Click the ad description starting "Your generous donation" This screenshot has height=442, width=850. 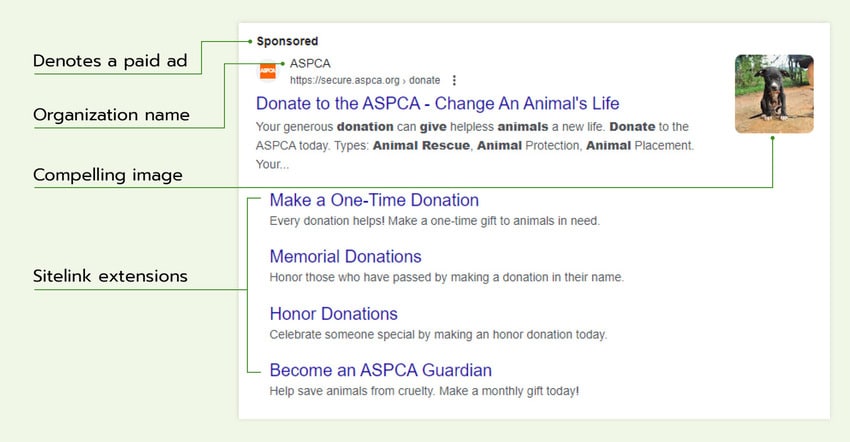tap(472, 137)
